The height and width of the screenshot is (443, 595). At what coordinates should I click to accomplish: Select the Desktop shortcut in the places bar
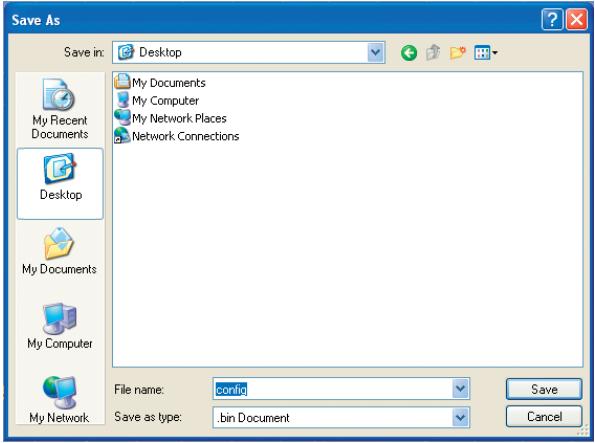coord(60,184)
